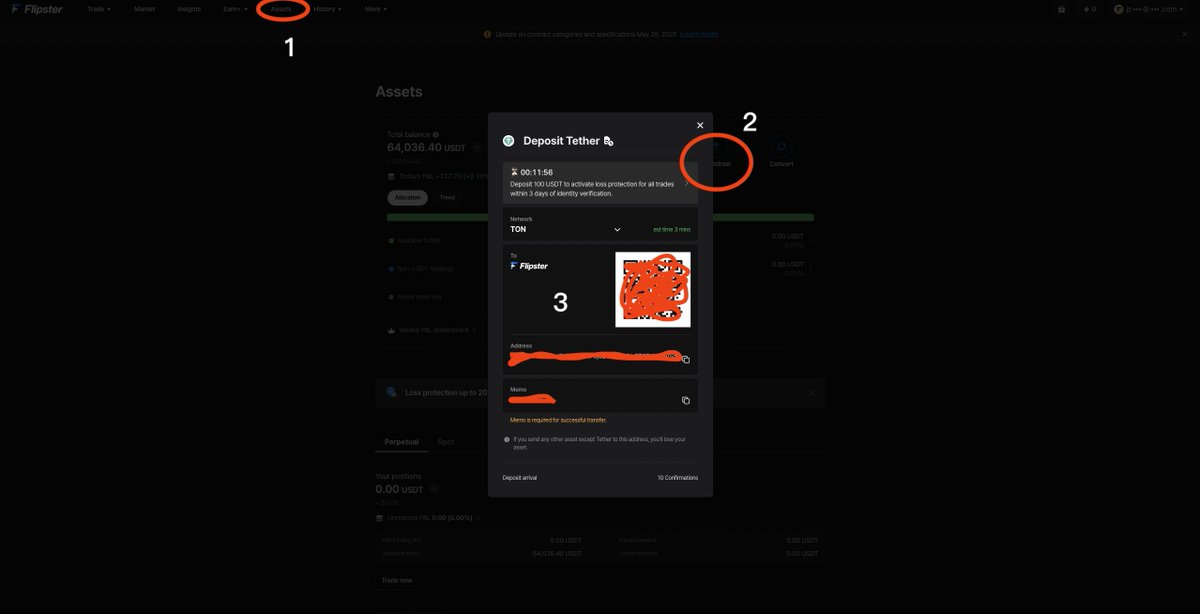Screen dimensions: 1200x614
Task: Close the Deposit Tether dialog
Action: [x=700, y=125]
